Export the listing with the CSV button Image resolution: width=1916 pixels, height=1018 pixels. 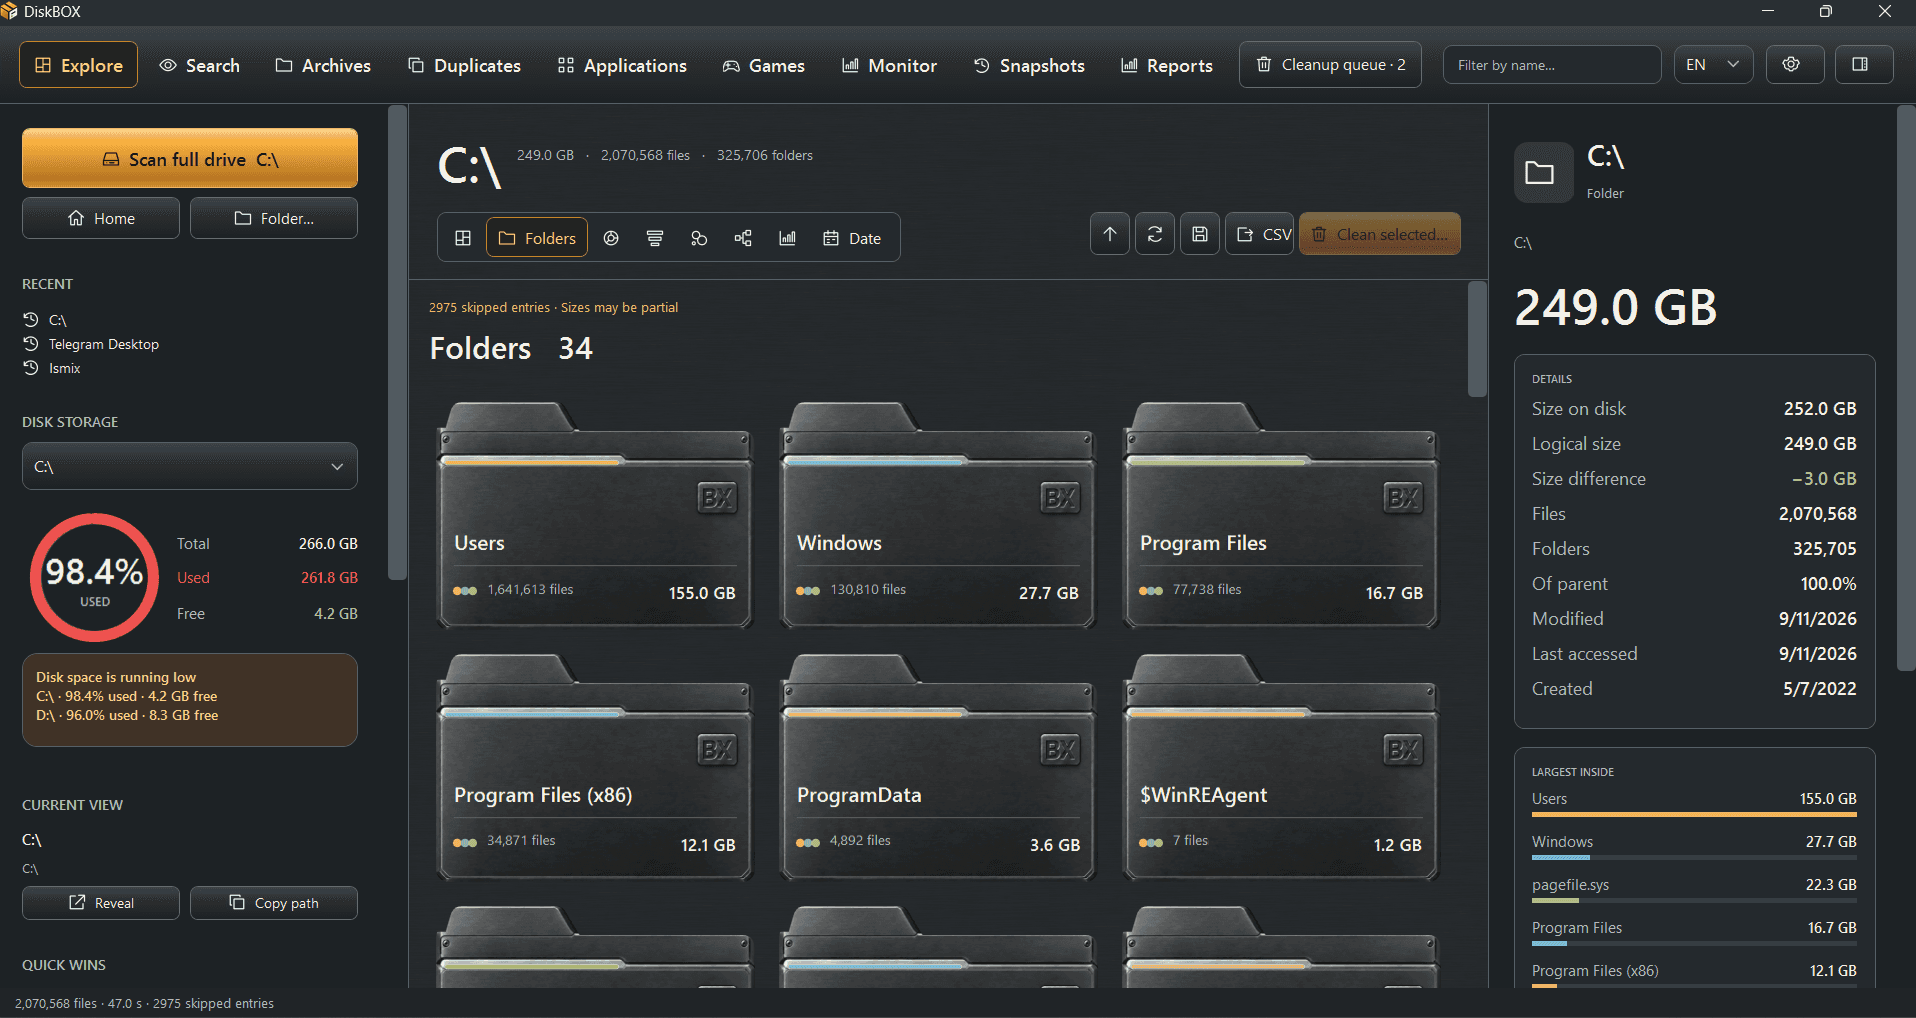1260,234
